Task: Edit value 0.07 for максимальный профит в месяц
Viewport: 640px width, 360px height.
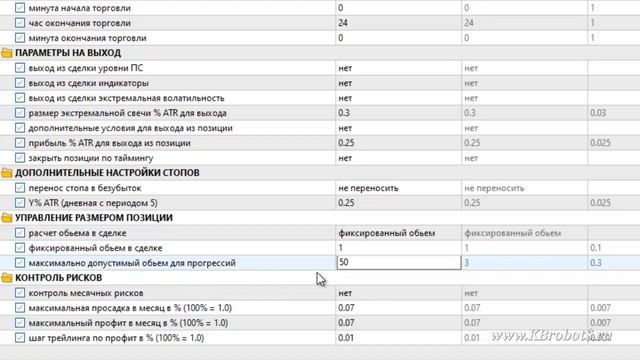Action: pos(398,323)
